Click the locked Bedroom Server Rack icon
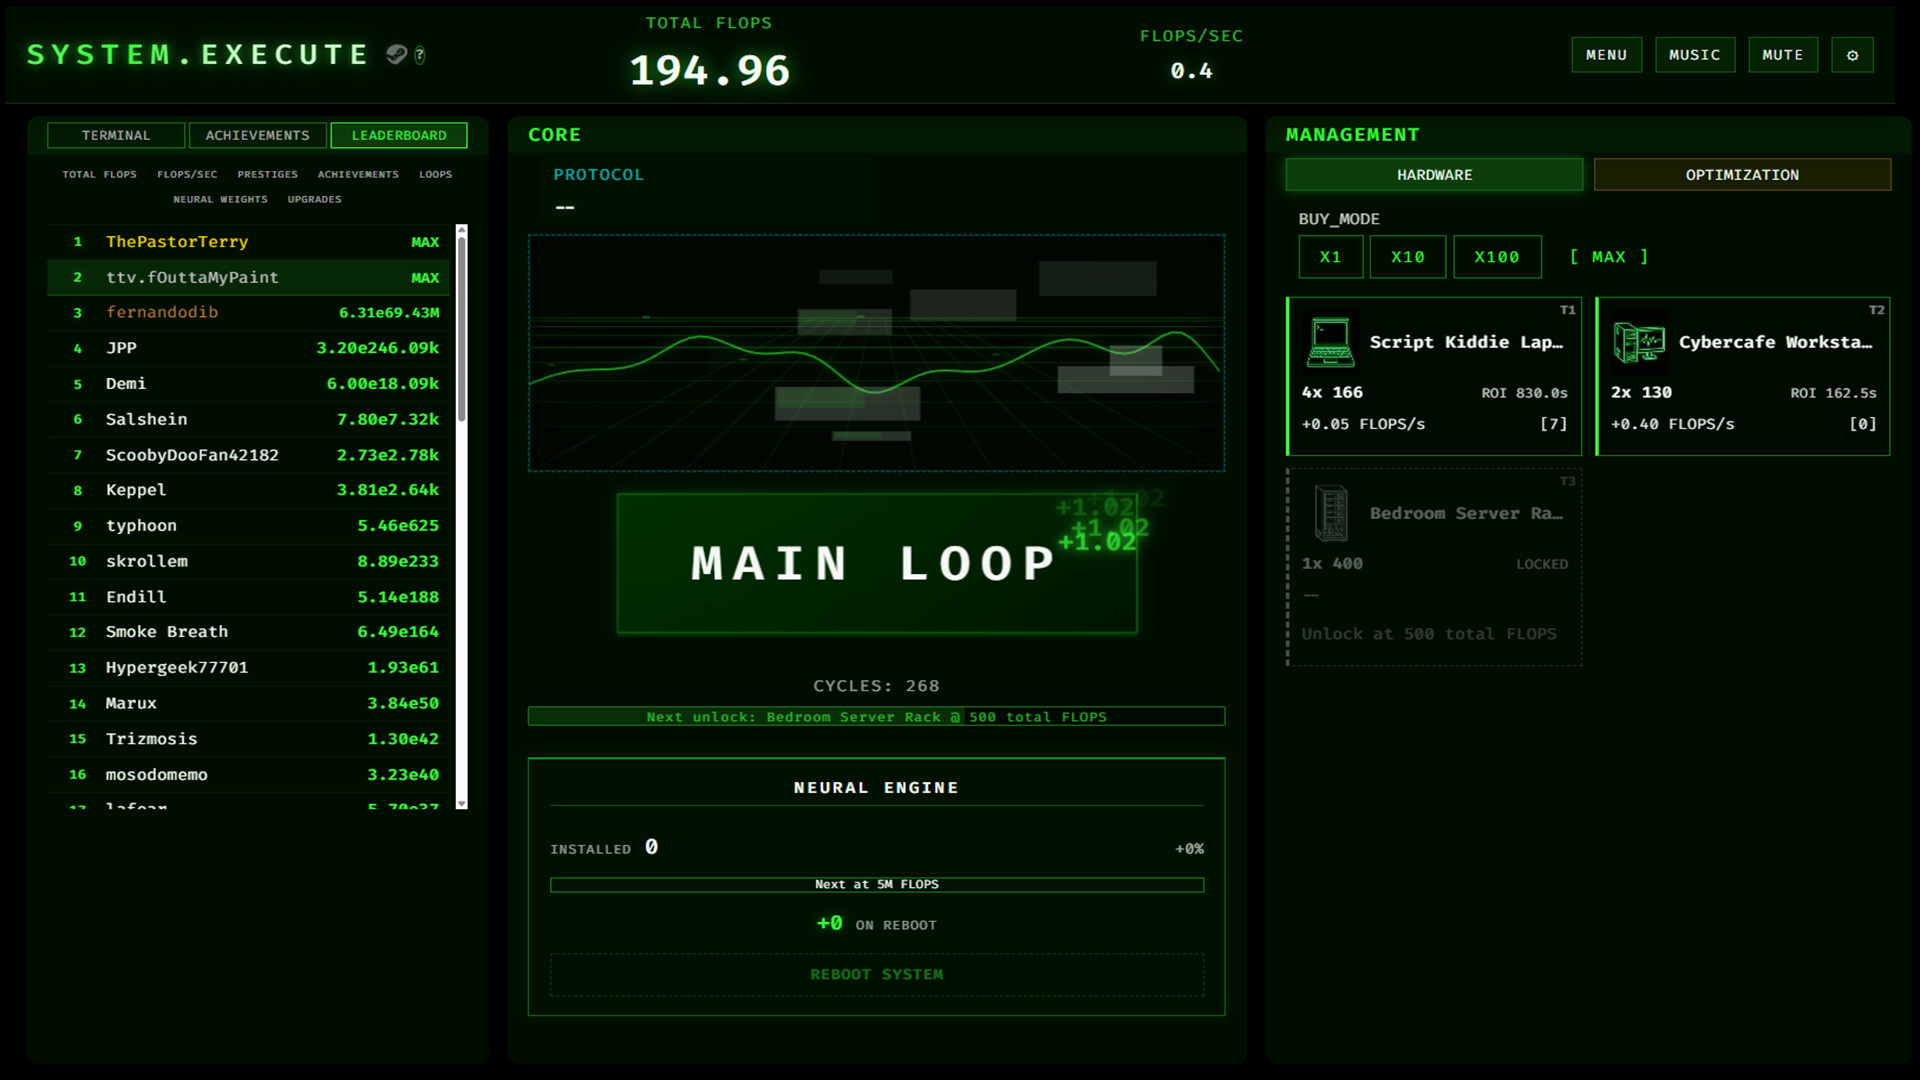The height and width of the screenshot is (1080, 1920). click(1330, 512)
